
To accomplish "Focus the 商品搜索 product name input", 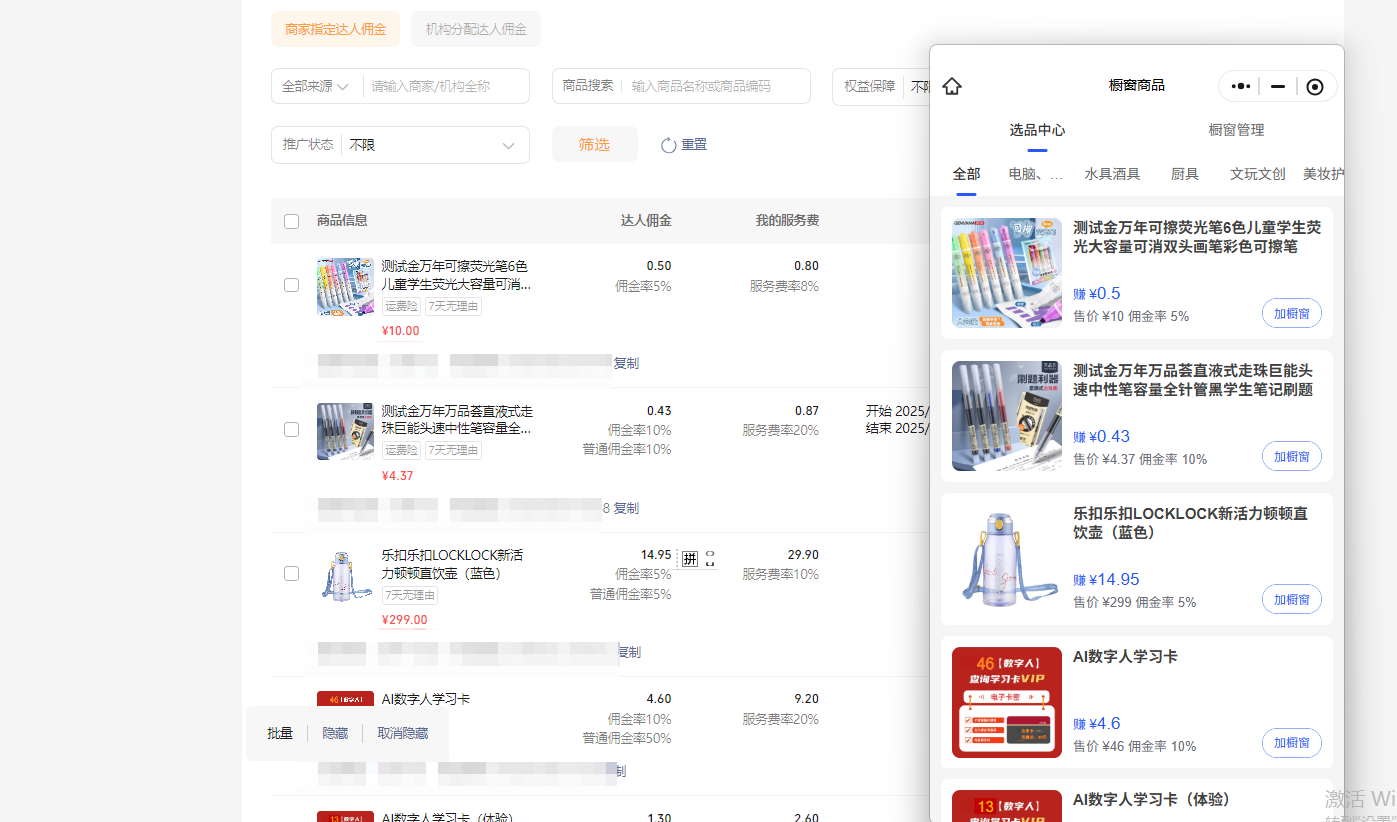I will click(x=714, y=87).
